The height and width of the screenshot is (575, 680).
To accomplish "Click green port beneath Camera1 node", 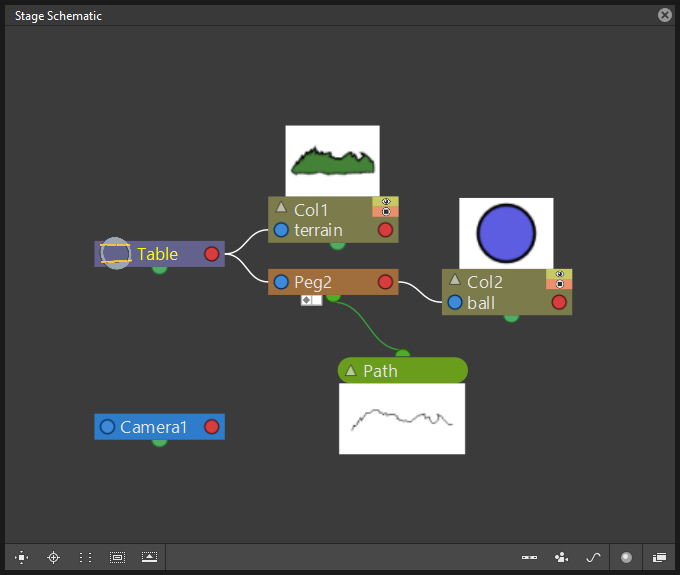I will (x=160, y=442).
